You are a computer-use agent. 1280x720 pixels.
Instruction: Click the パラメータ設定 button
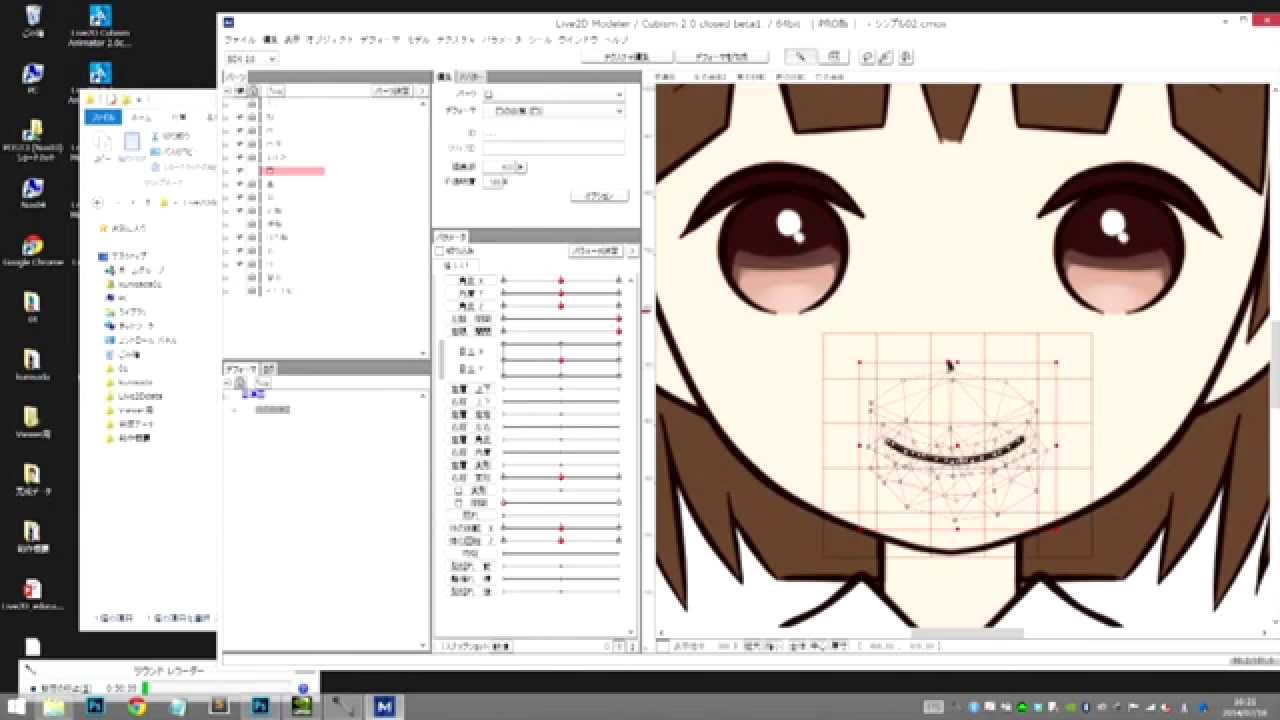tap(595, 251)
